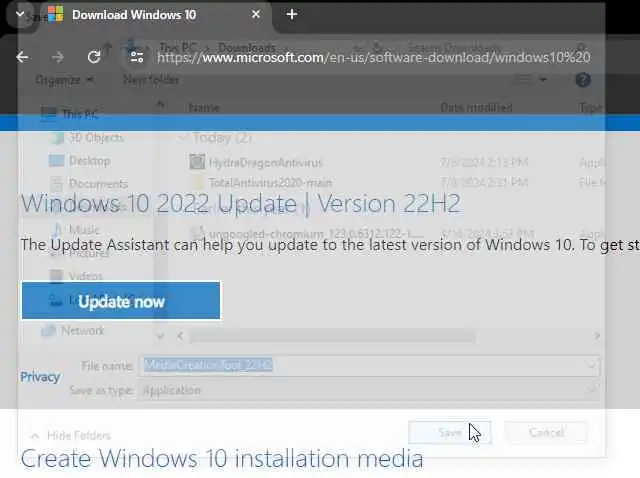
Task: Click the Windows 10 2022 Update heading
Action: pyautogui.click(x=241, y=203)
